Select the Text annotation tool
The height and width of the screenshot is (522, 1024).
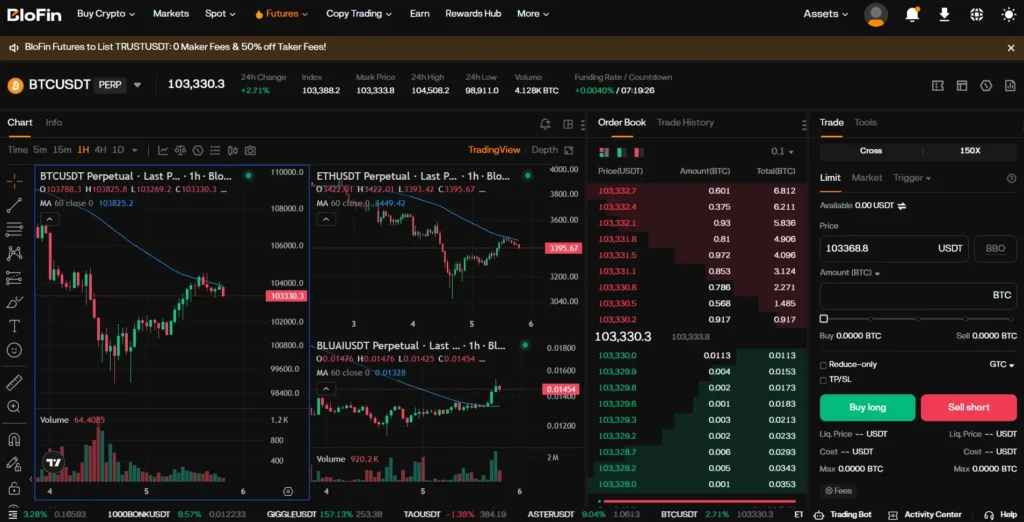[x=14, y=325]
